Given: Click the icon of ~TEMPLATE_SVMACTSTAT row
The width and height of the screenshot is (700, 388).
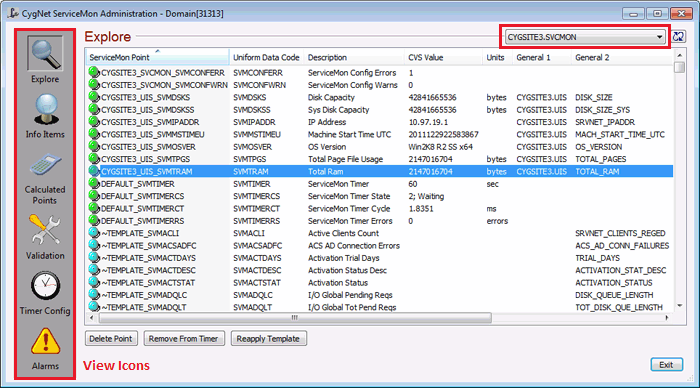Looking at the screenshot, I should pos(94,282).
